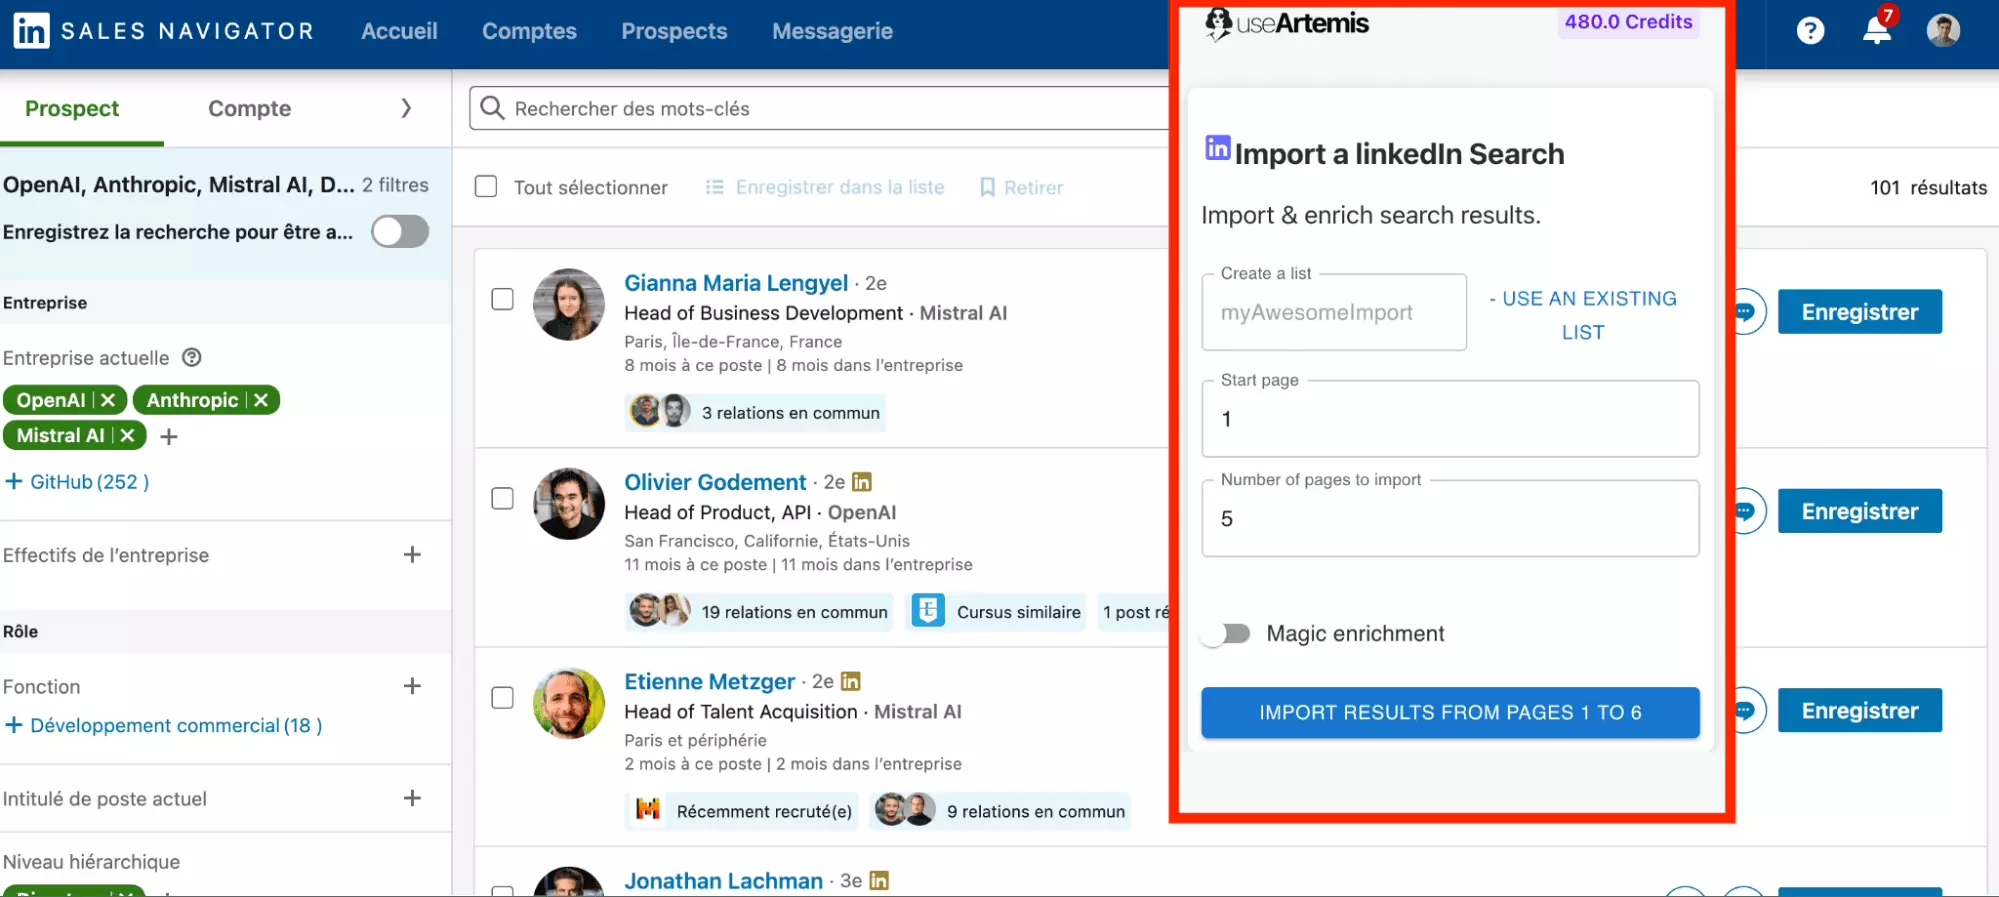Image resolution: width=1999 pixels, height=897 pixels.
Task: Open the help question mark icon
Action: pos(1810,31)
